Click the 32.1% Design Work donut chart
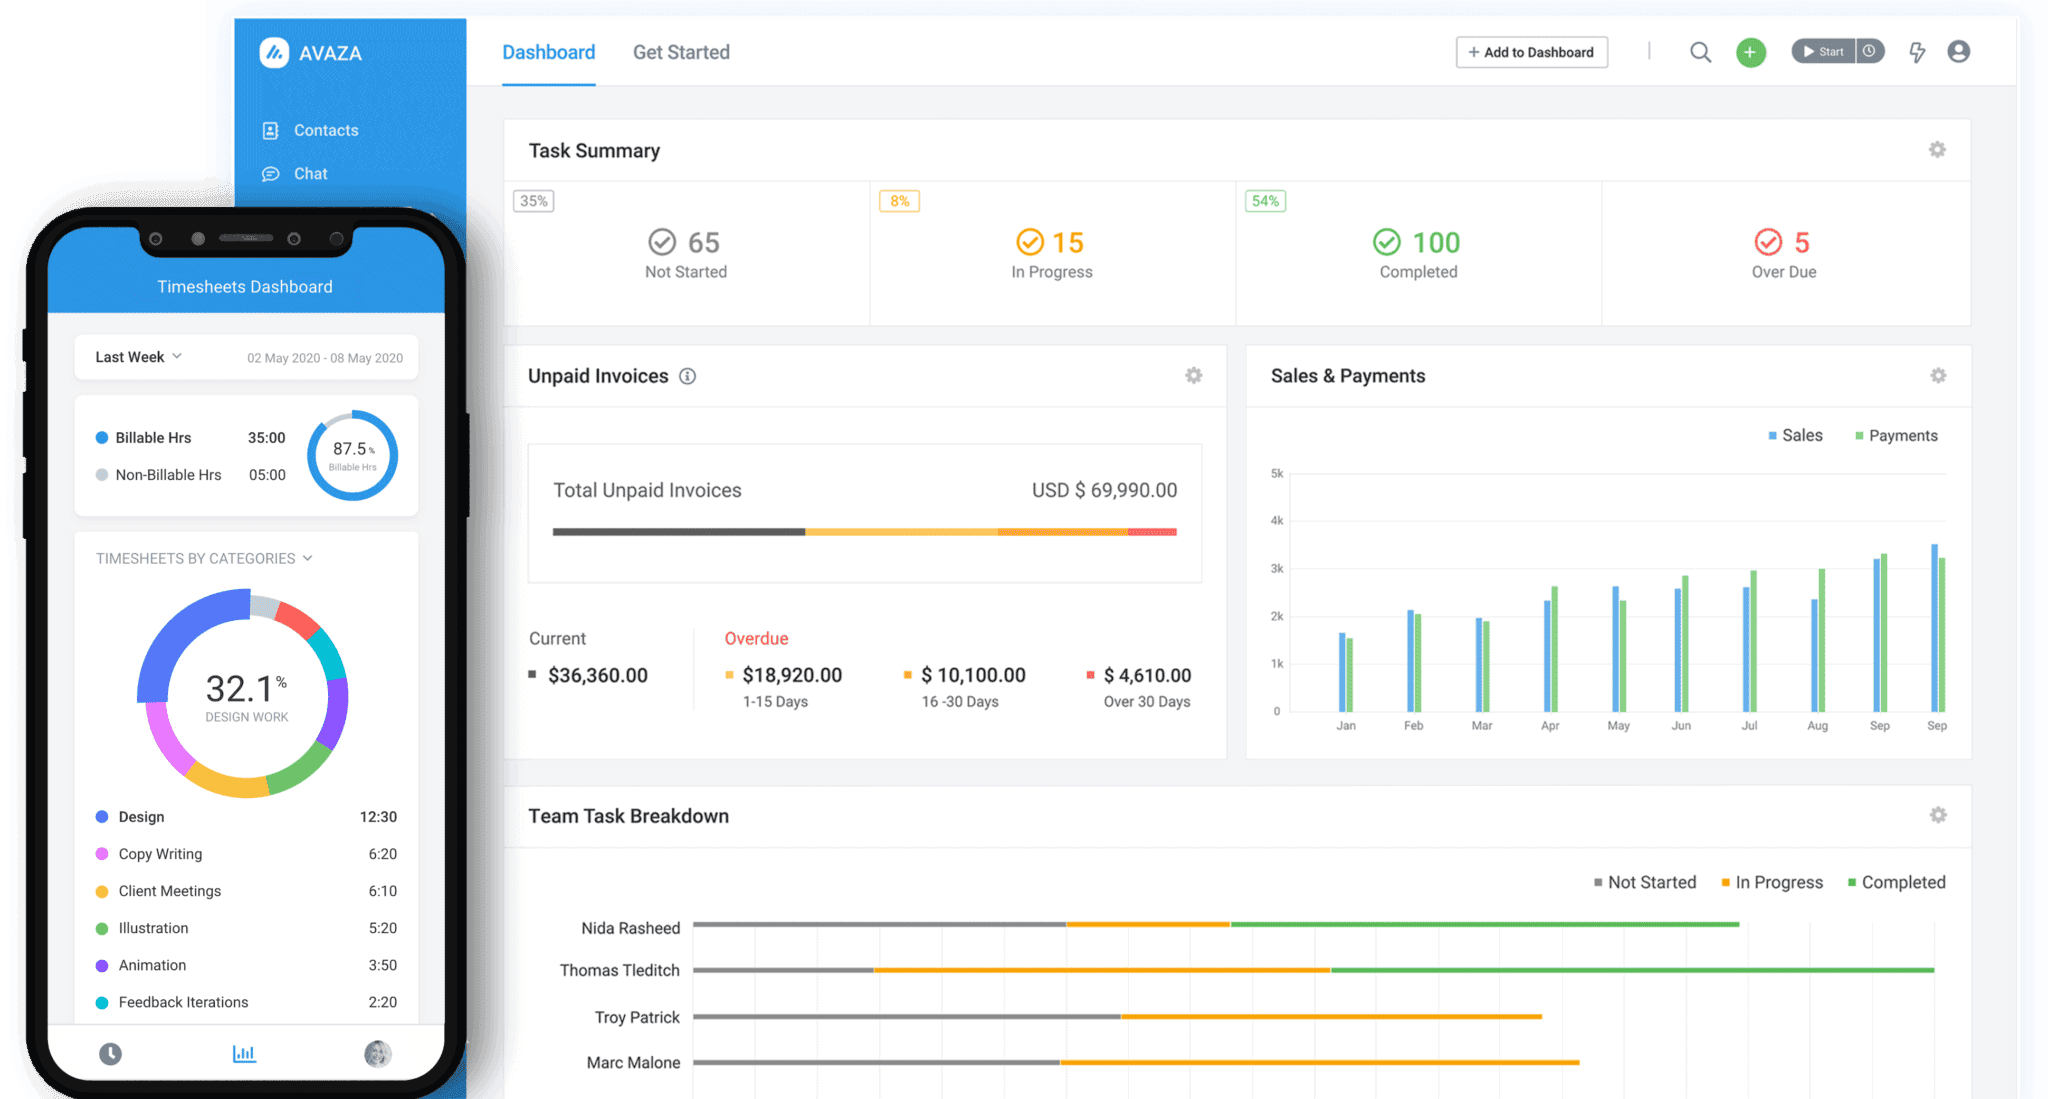Screen dimensions: 2048x1099 tap(243, 693)
